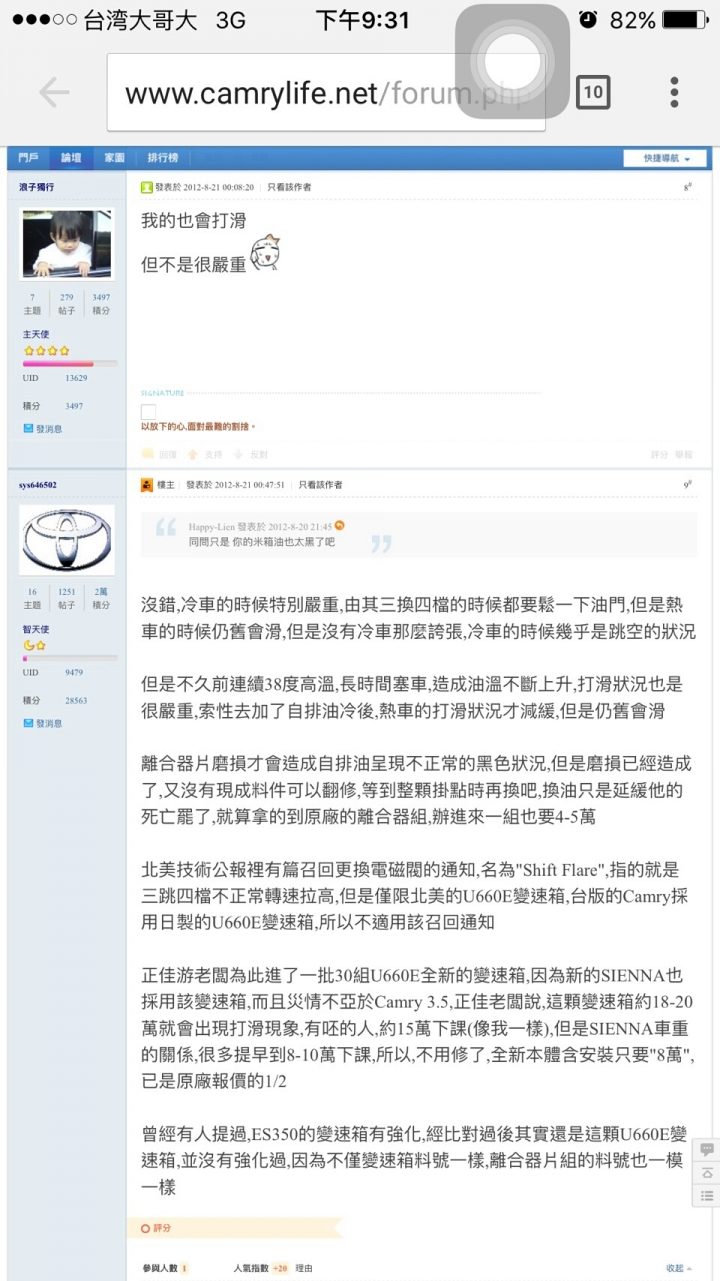Tap the browser back arrow
The image size is (720, 1281).
click(54, 93)
